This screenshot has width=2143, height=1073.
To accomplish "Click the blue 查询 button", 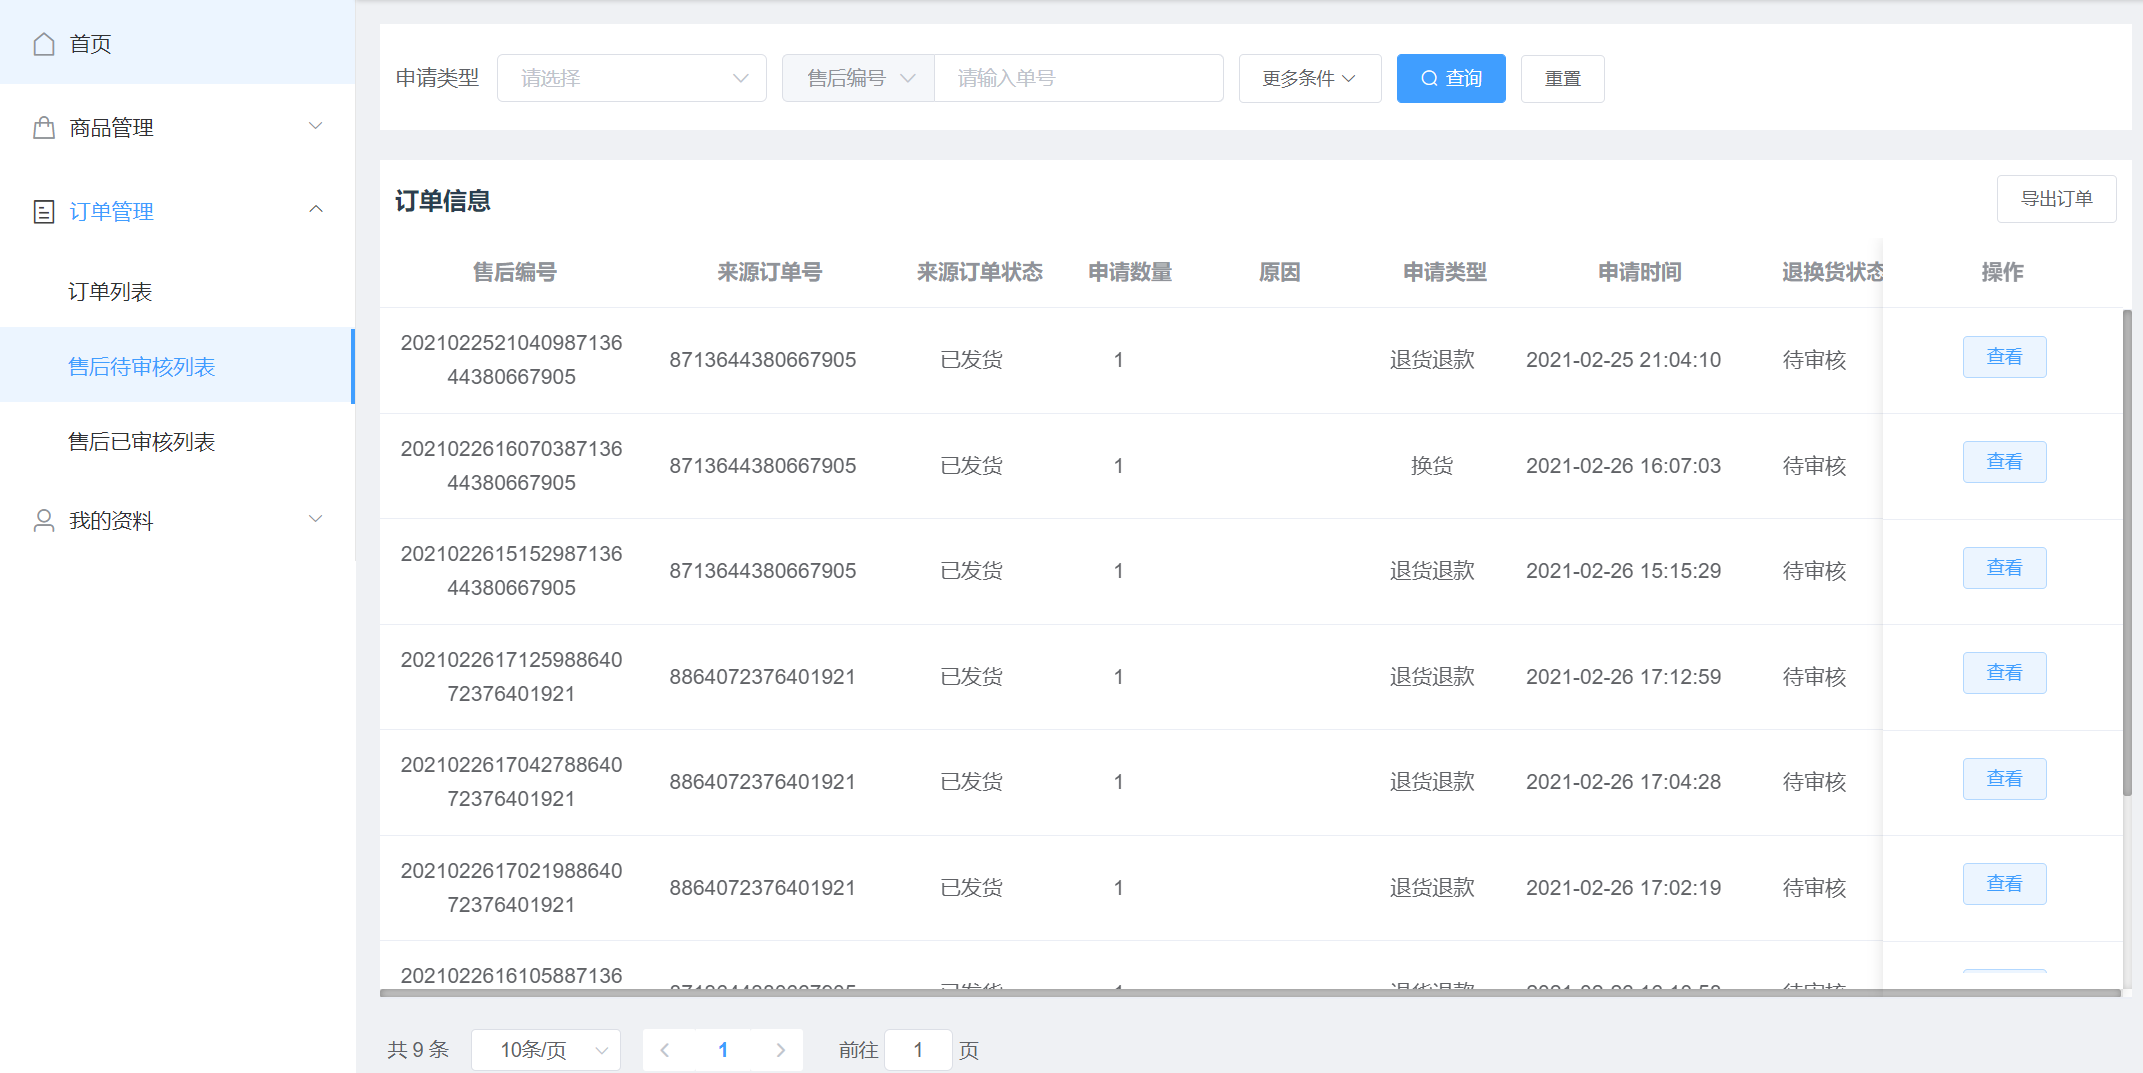I will click(x=1451, y=78).
